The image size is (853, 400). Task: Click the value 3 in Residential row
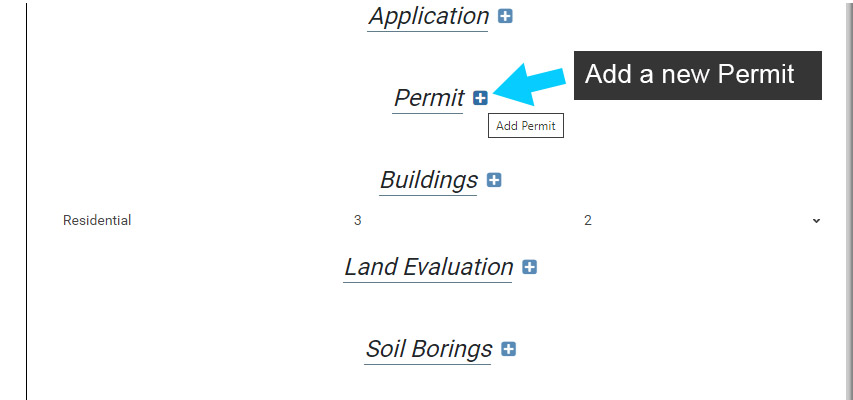[357, 221]
